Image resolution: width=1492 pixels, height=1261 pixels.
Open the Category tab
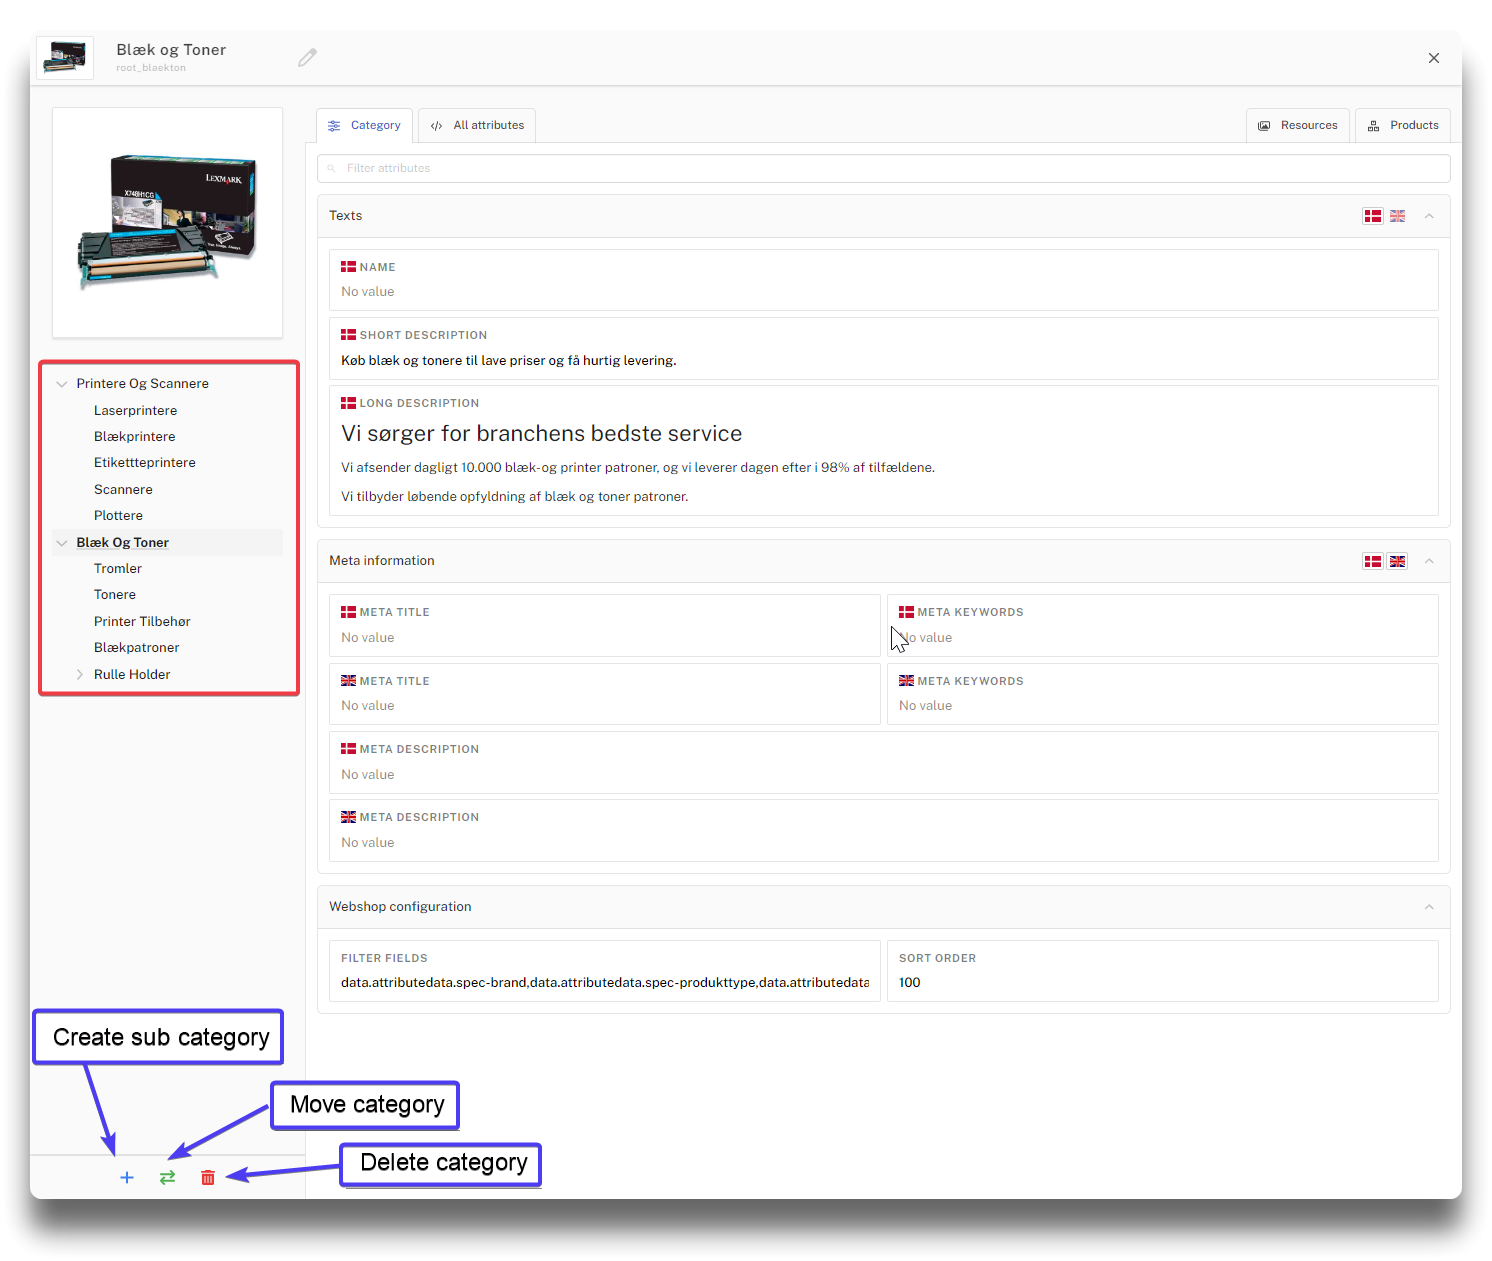365,126
